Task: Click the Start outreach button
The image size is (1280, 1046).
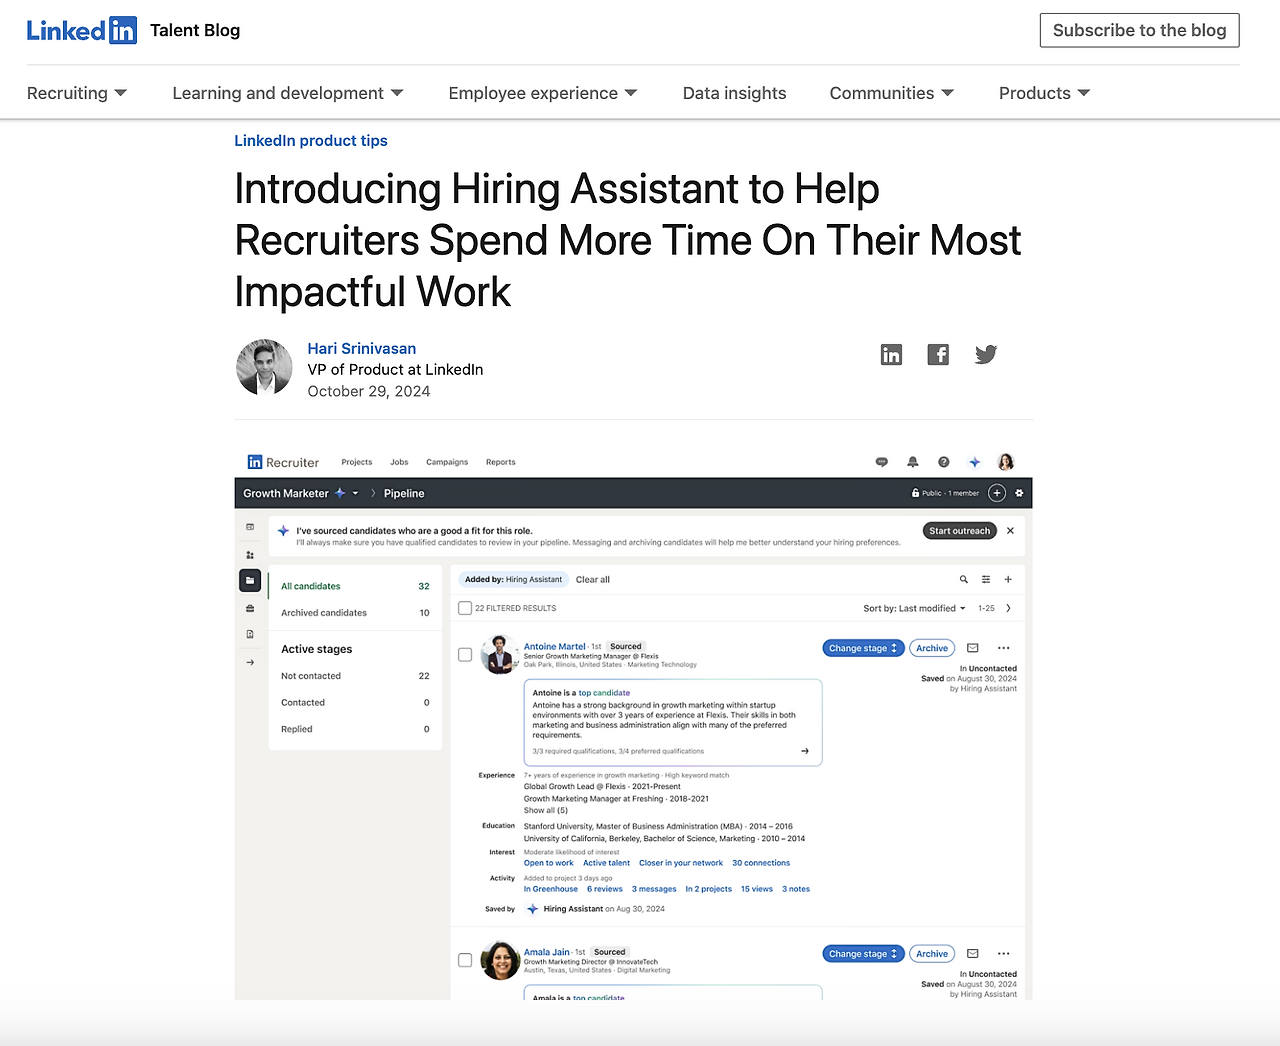Action: pos(960,531)
